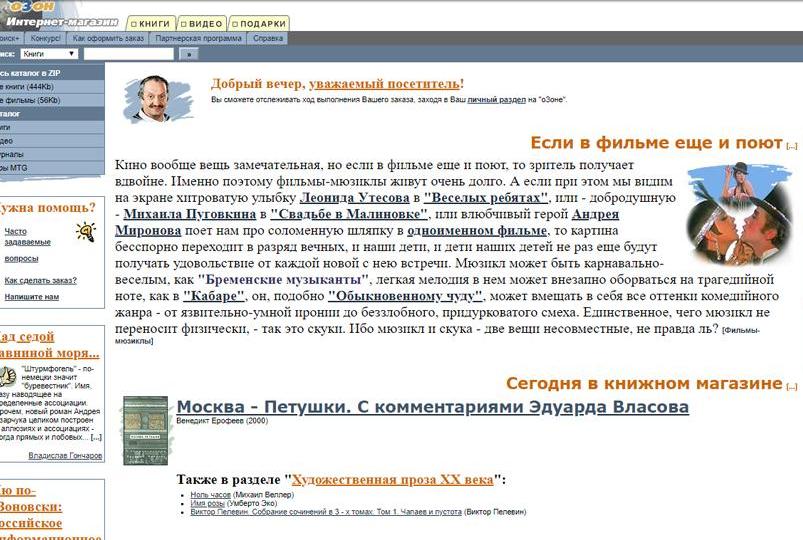Open the Справка menu item
This screenshot has height=540, width=803.
pyautogui.click(x=268, y=38)
